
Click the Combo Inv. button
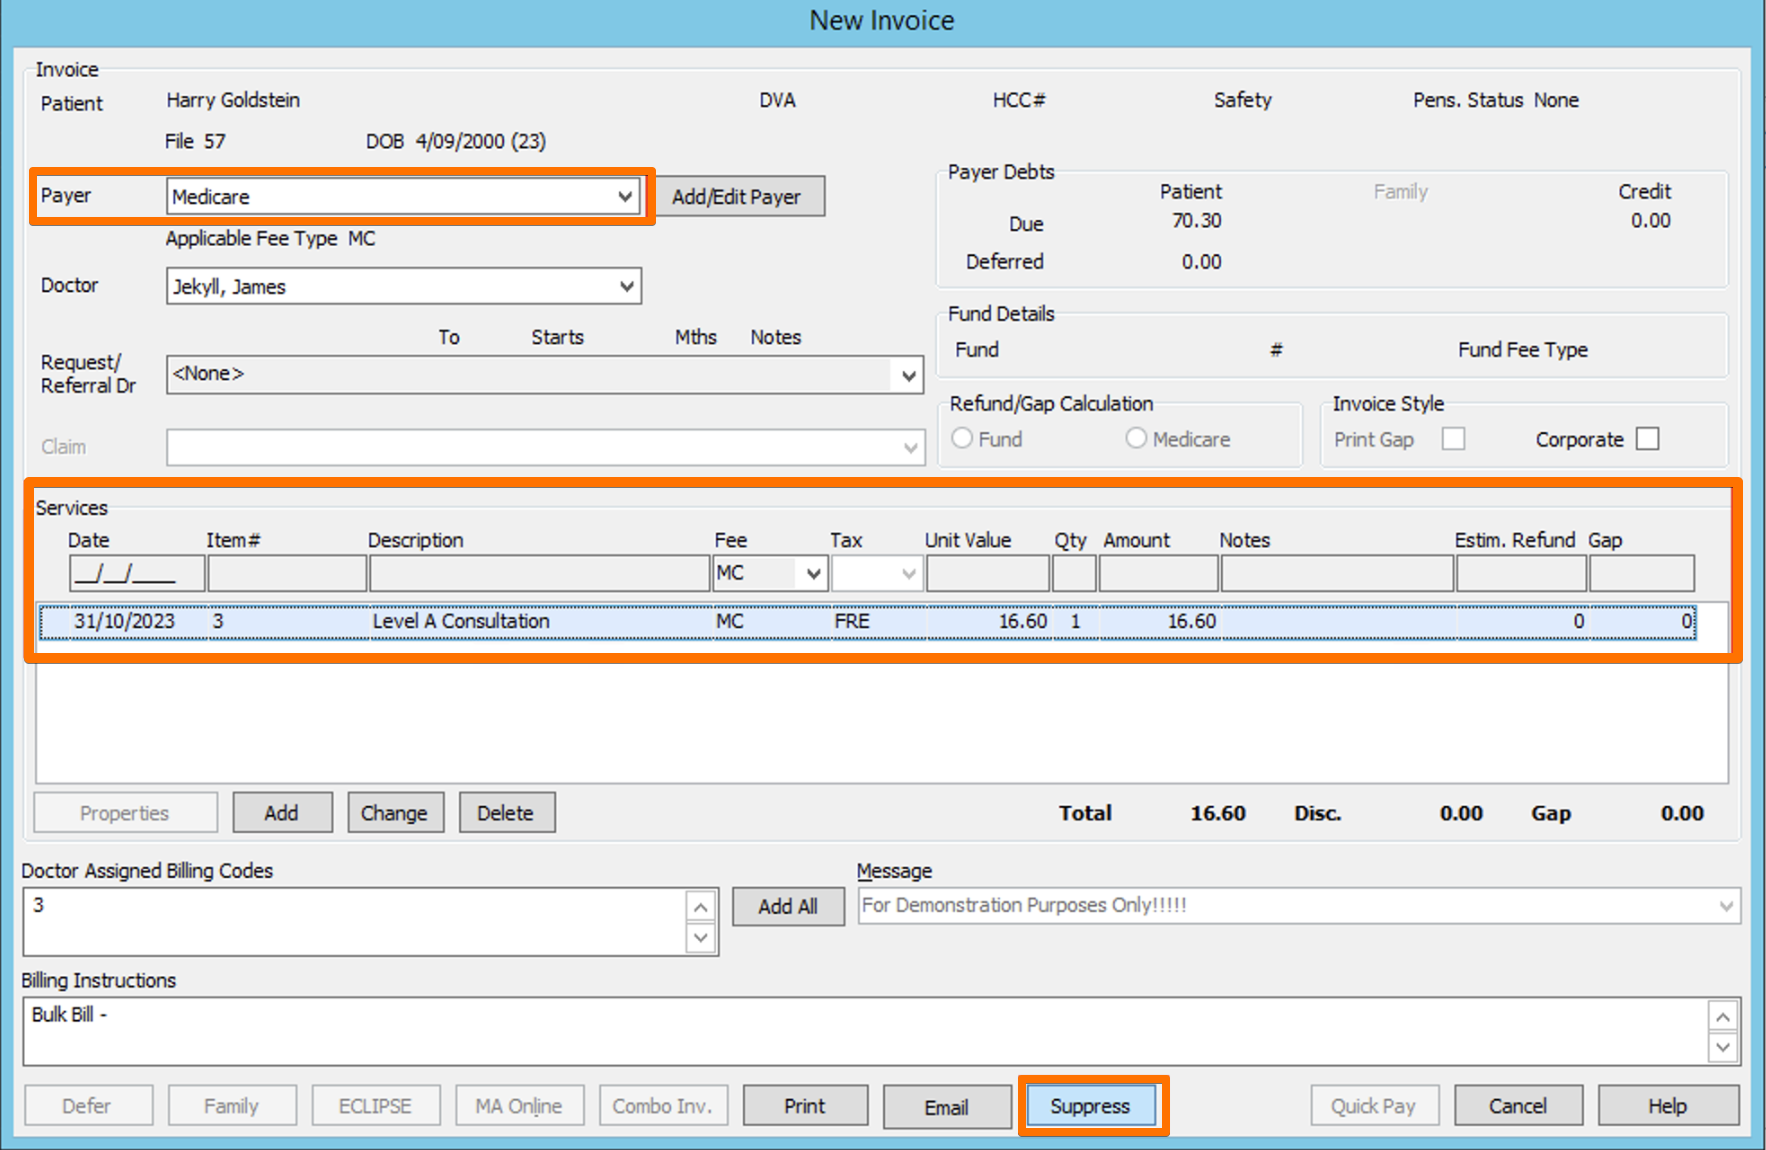[663, 1106]
